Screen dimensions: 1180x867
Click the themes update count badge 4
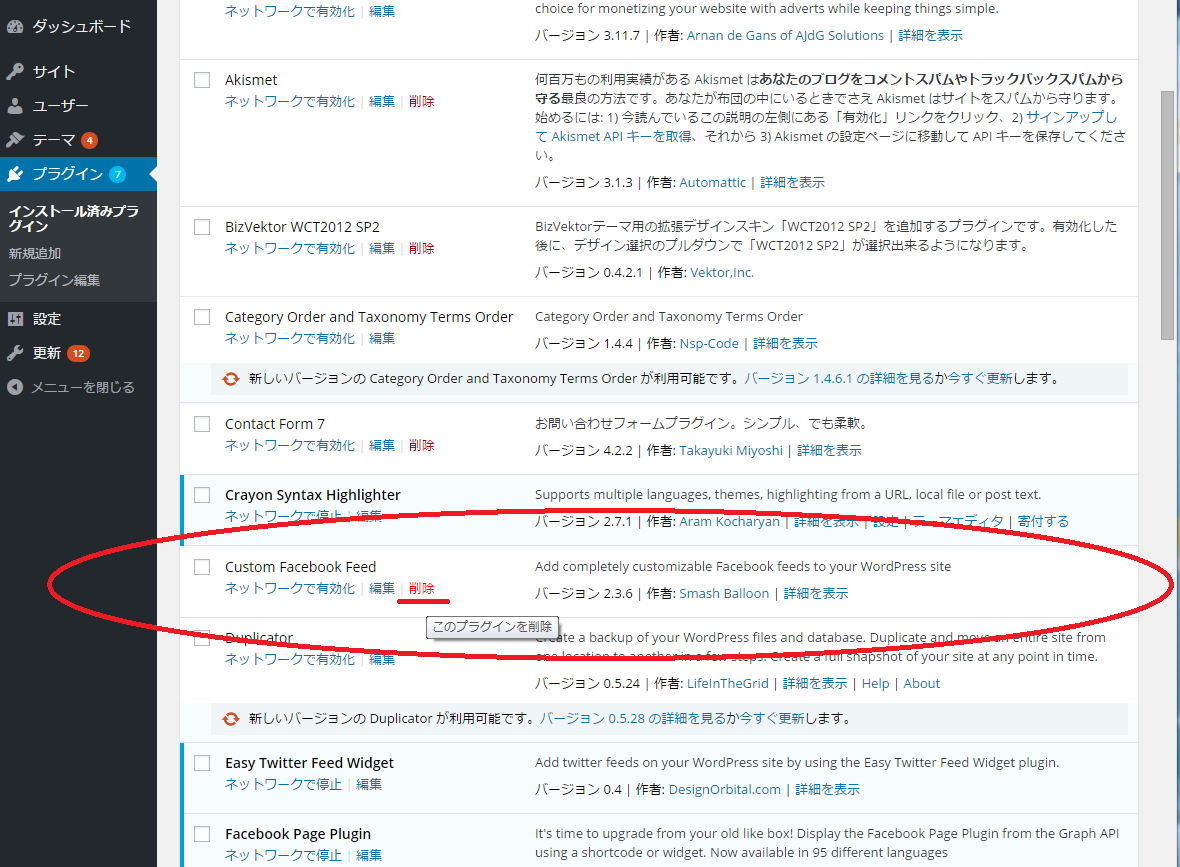[89, 140]
